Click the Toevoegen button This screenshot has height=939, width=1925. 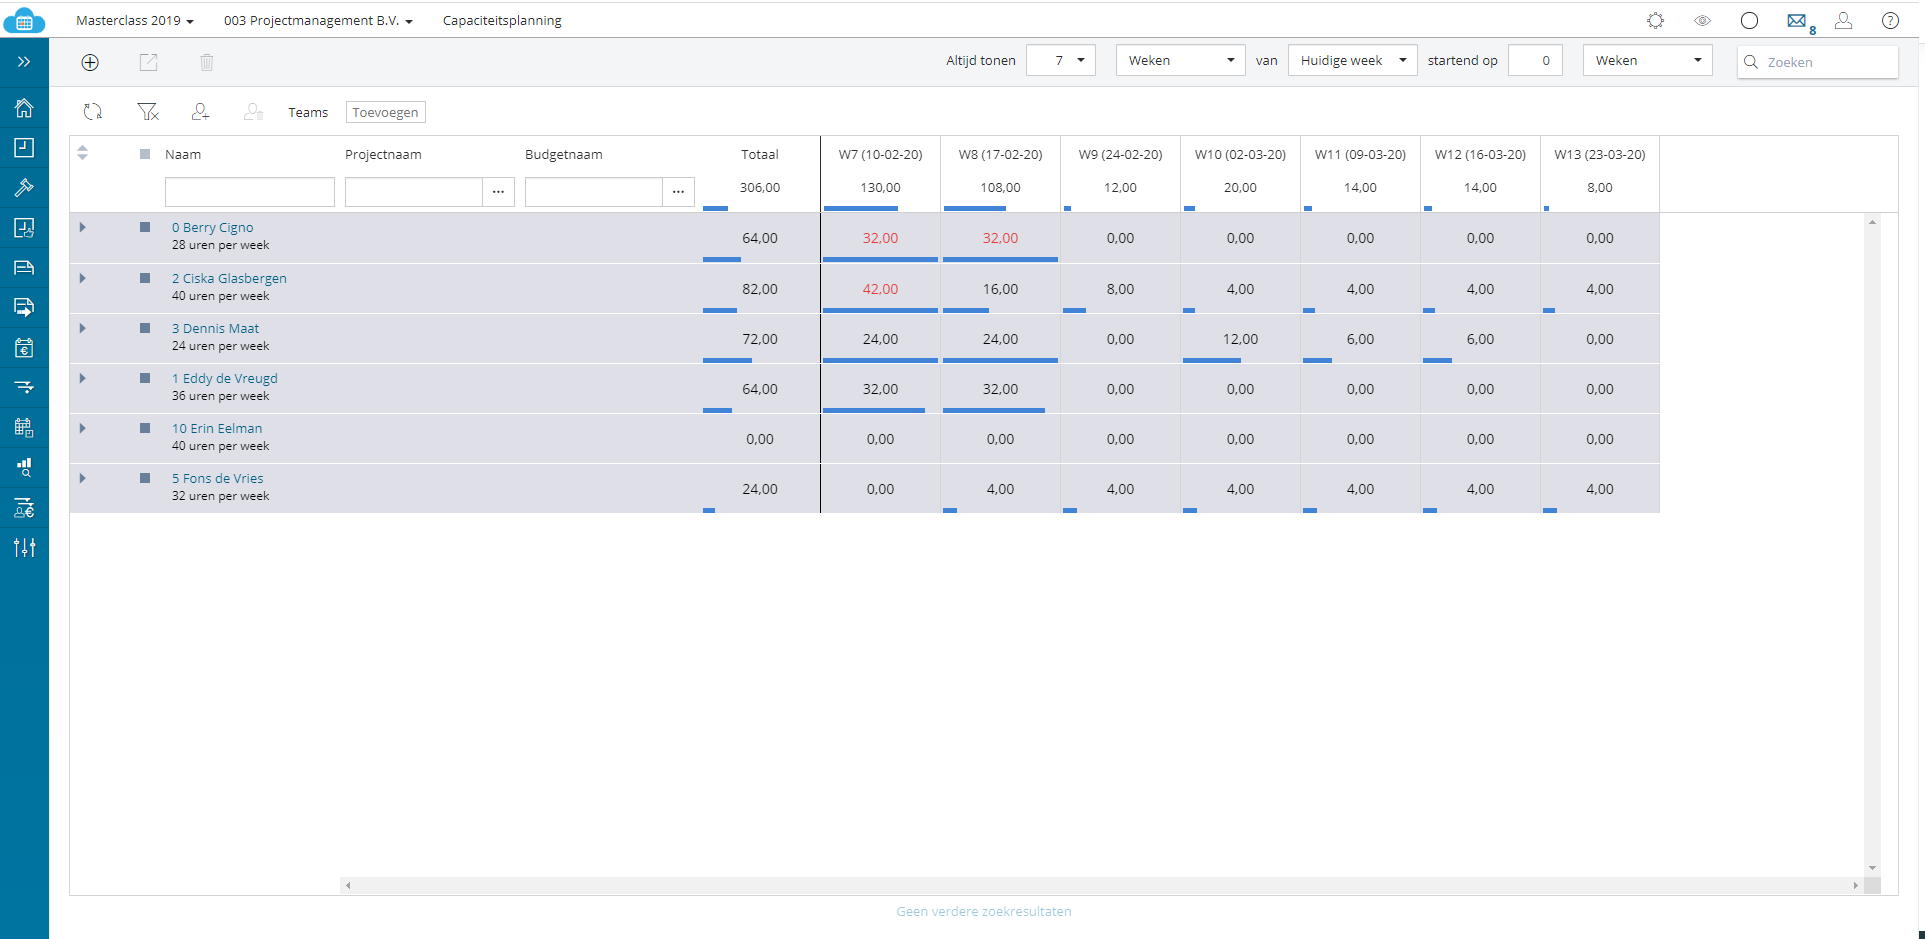(386, 112)
